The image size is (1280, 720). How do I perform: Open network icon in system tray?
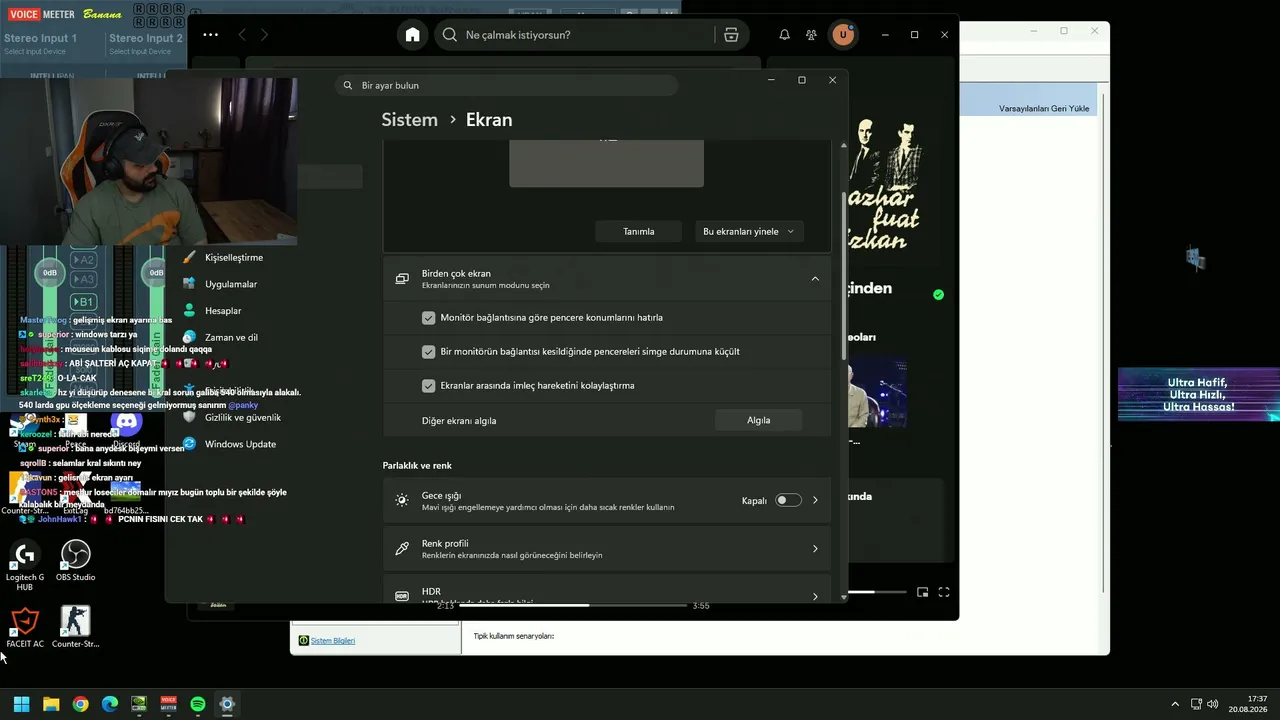(x=1195, y=704)
